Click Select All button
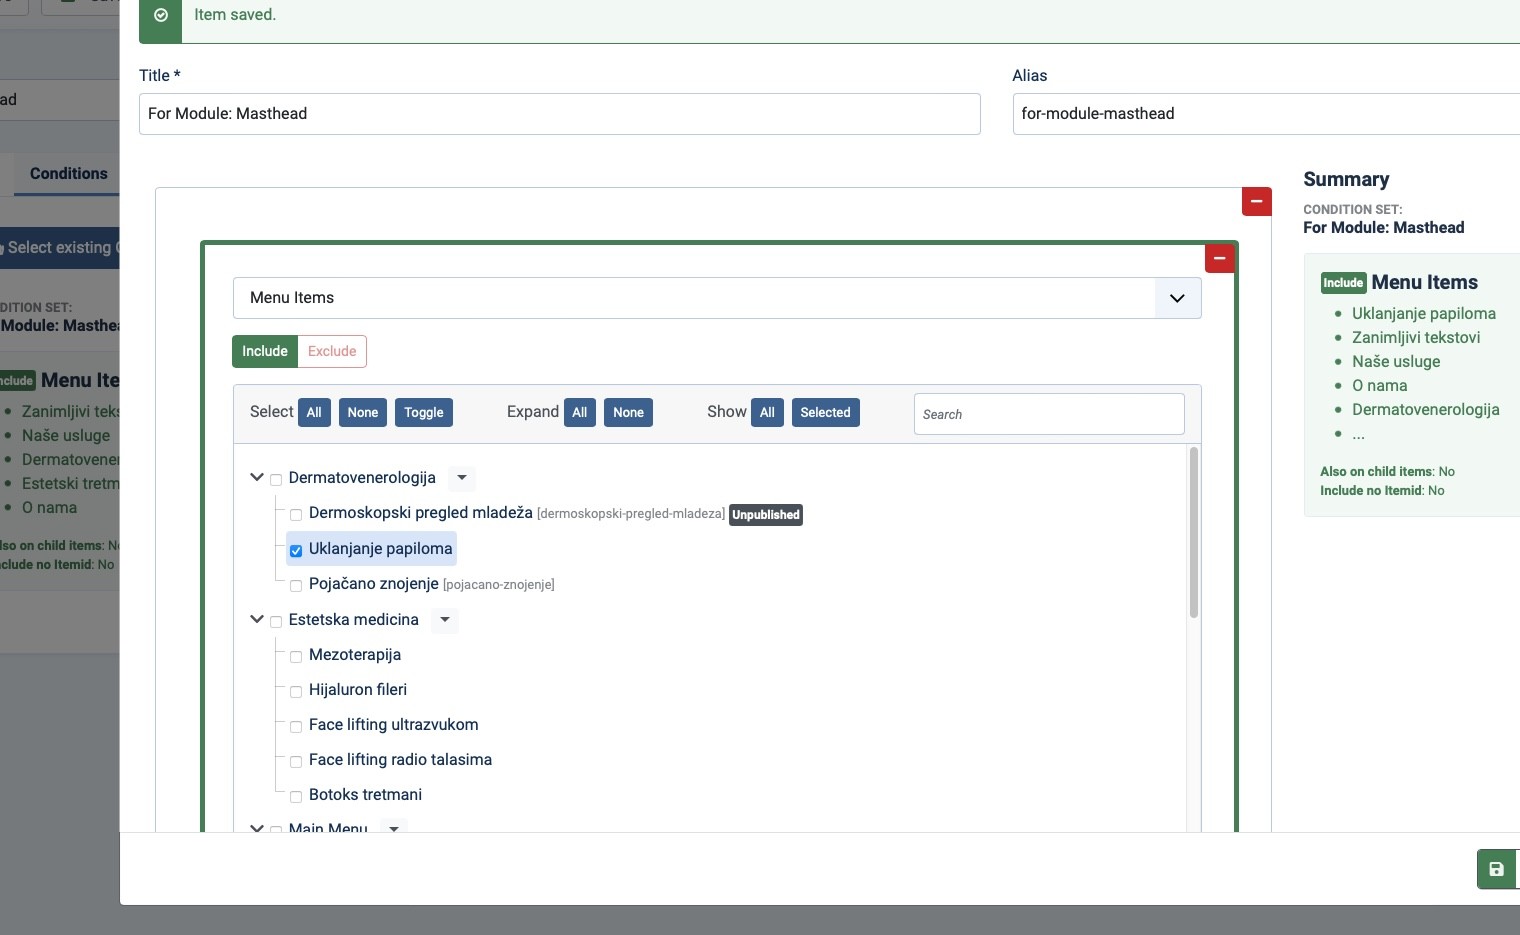Screen dimensions: 1520x935 (x=314, y=412)
